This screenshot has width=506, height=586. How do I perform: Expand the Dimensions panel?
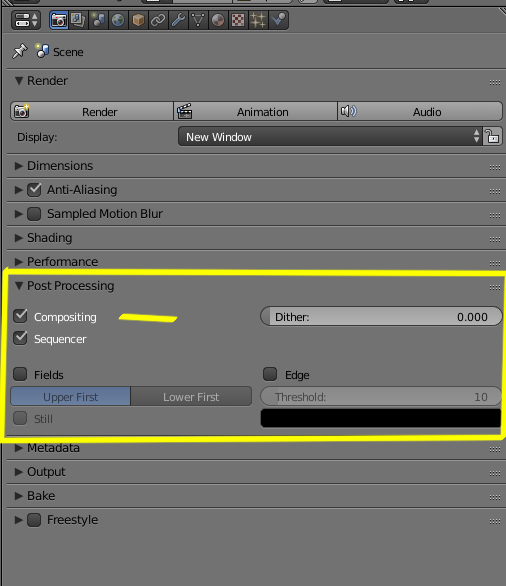click(x=18, y=166)
